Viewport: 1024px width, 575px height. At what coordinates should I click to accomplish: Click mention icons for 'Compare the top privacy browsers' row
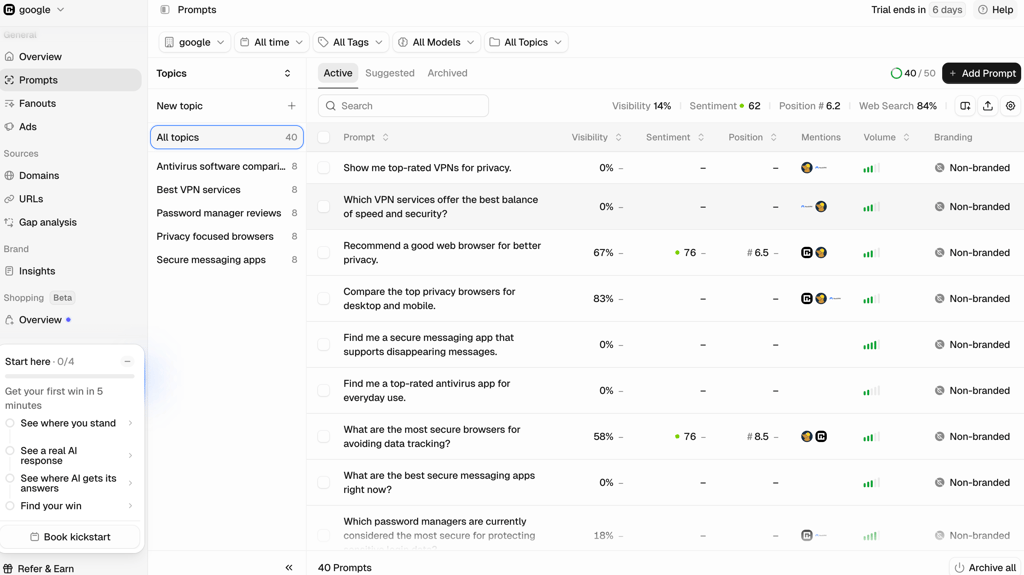pos(821,299)
